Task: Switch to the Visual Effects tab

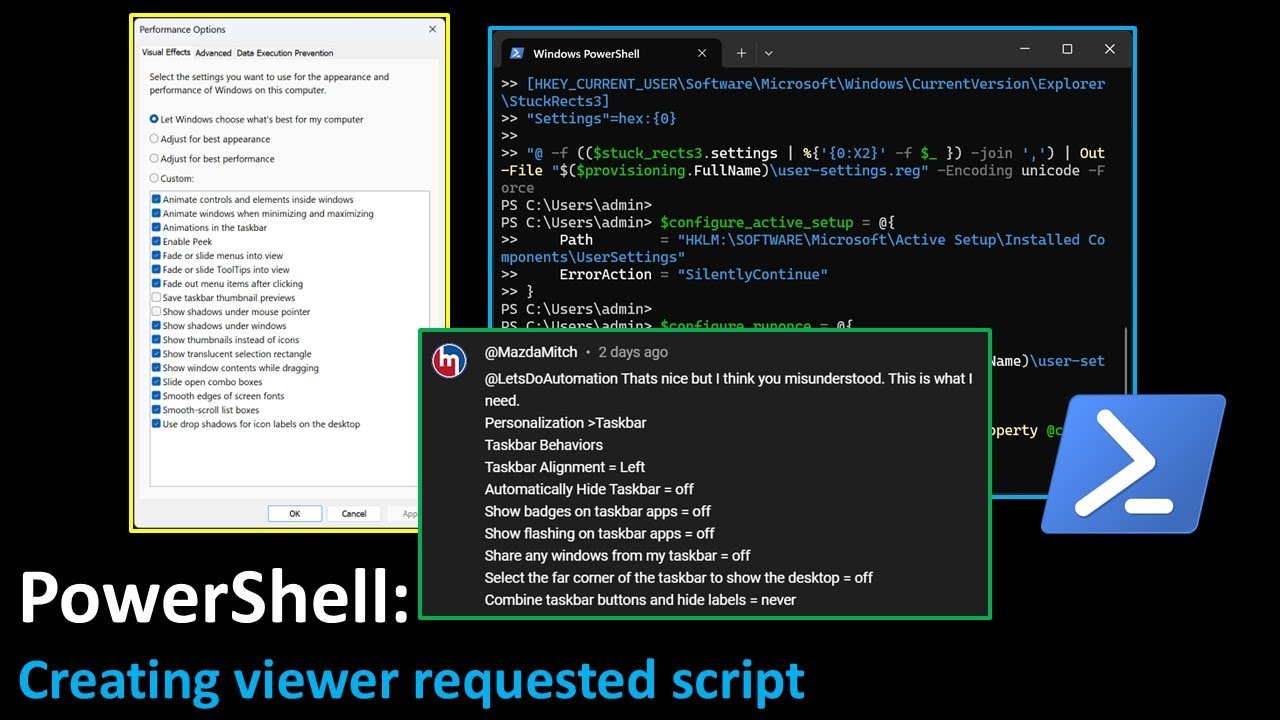Action: tap(166, 53)
